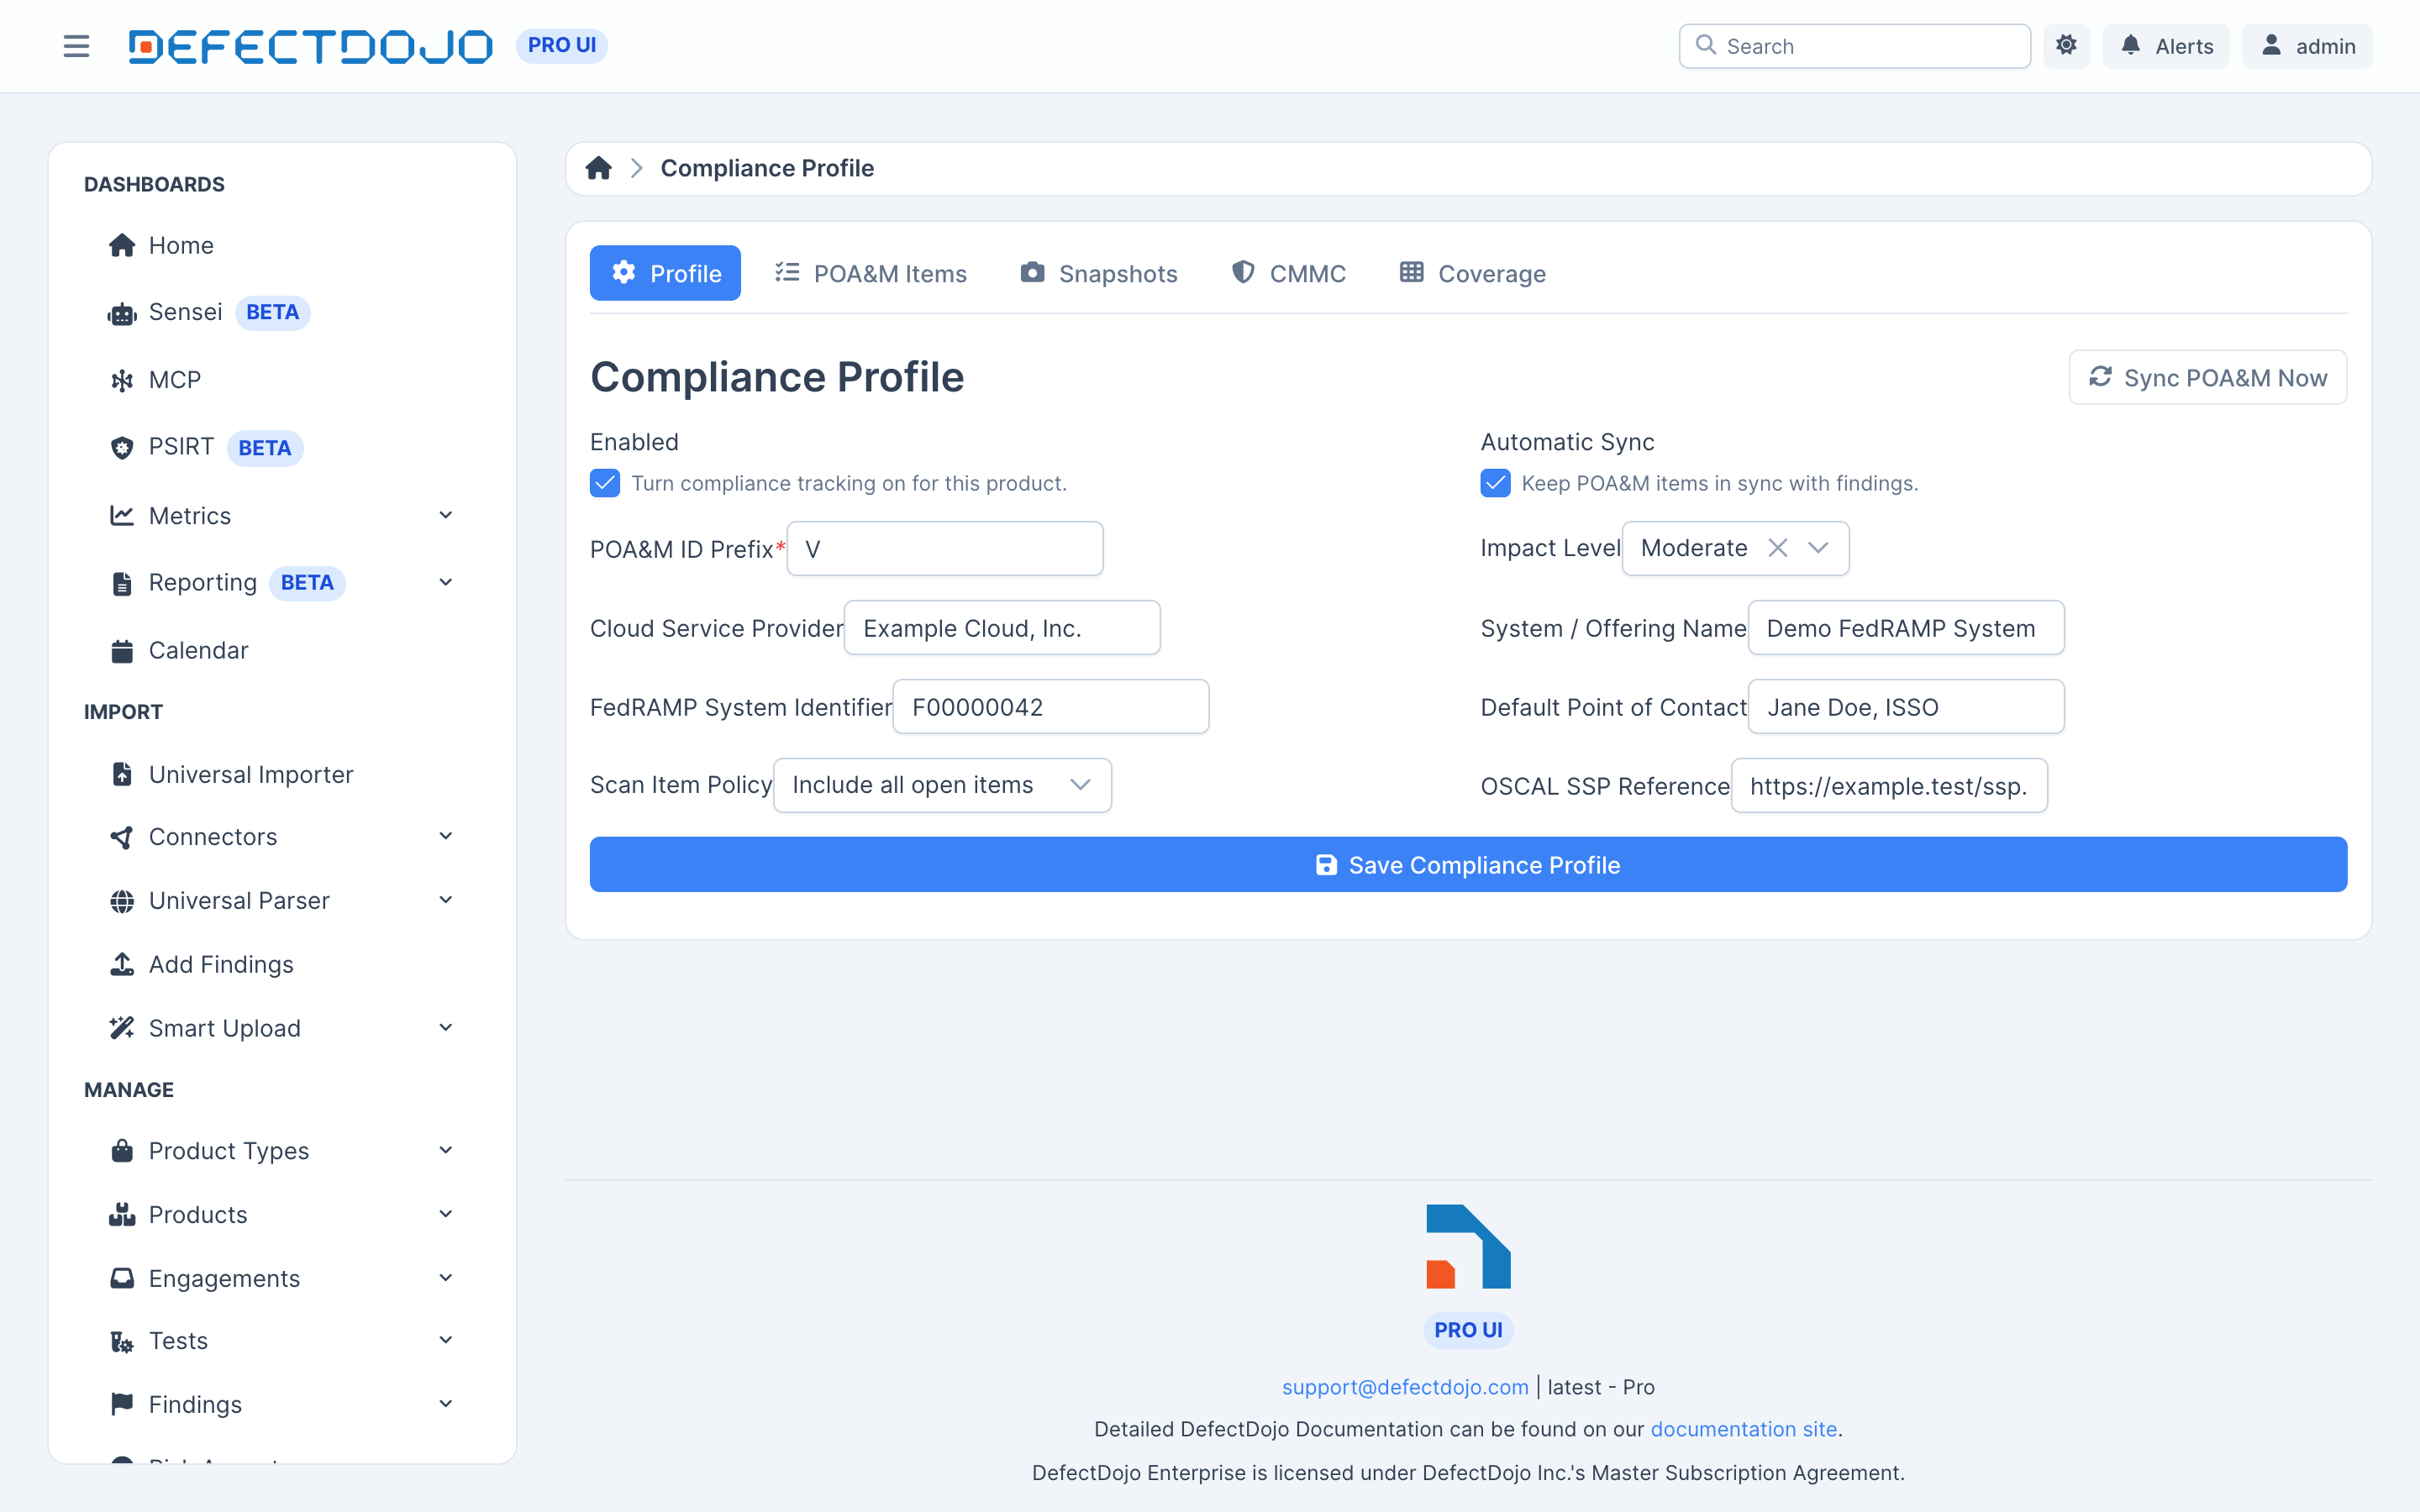The image size is (2420, 1512).
Task: Open Add Findings upload icon
Action: point(122,964)
